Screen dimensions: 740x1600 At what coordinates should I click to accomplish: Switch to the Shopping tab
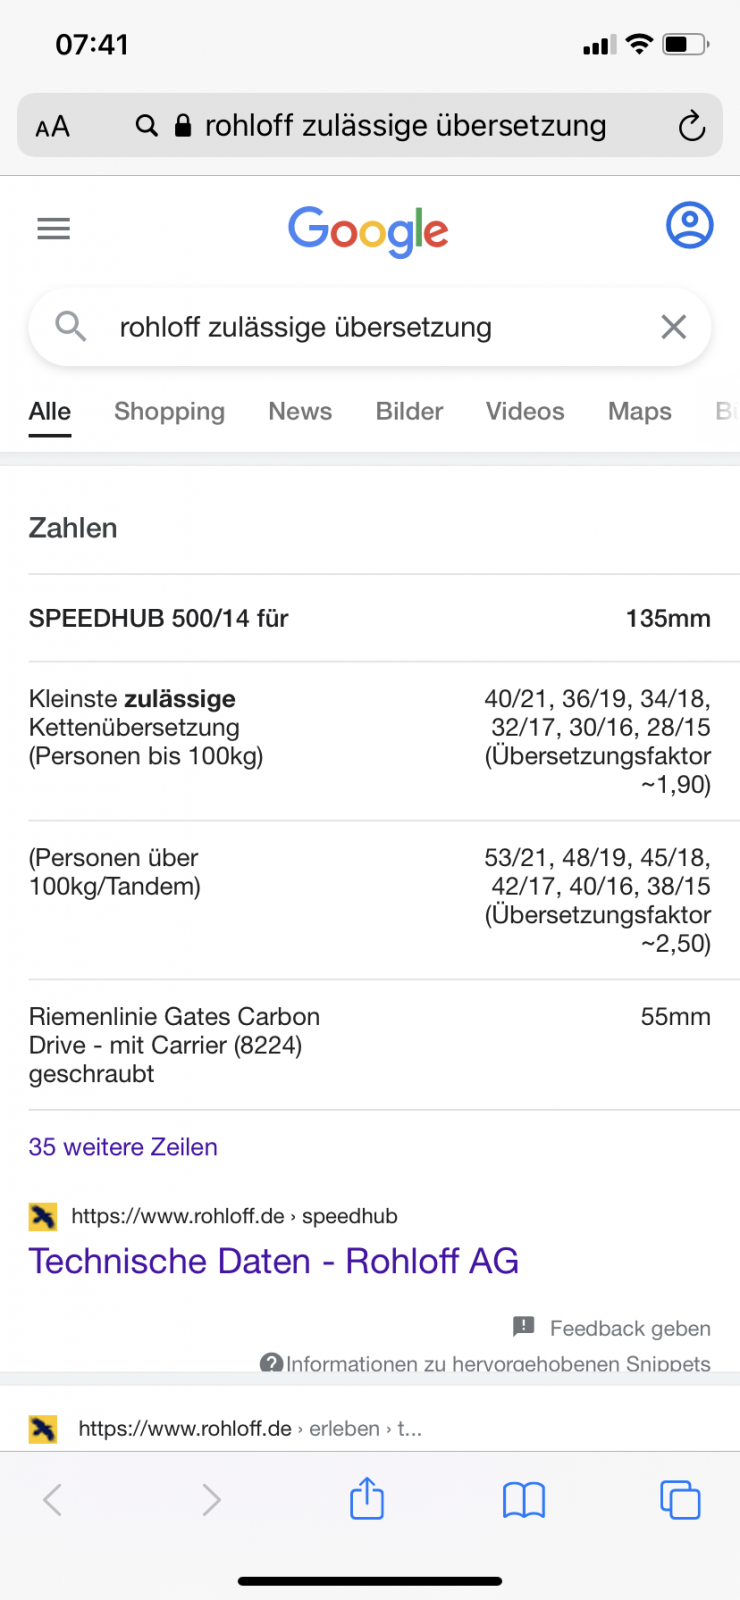[169, 412]
